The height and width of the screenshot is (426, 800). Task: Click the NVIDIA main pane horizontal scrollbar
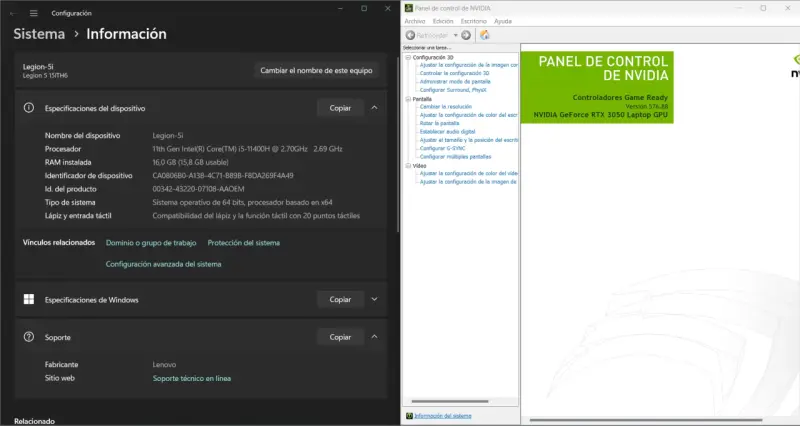[x=646, y=420]
